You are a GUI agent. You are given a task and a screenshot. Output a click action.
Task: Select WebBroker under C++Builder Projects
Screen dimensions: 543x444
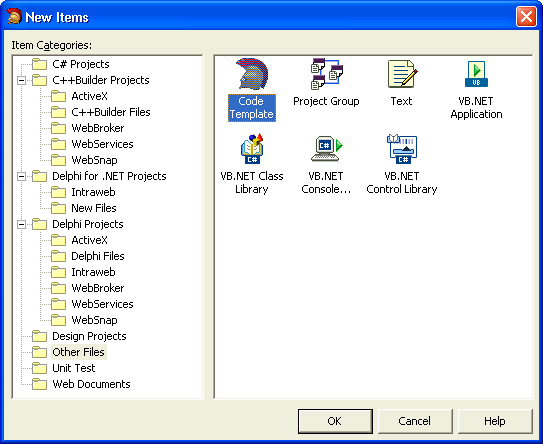click(x=98, y=128)
